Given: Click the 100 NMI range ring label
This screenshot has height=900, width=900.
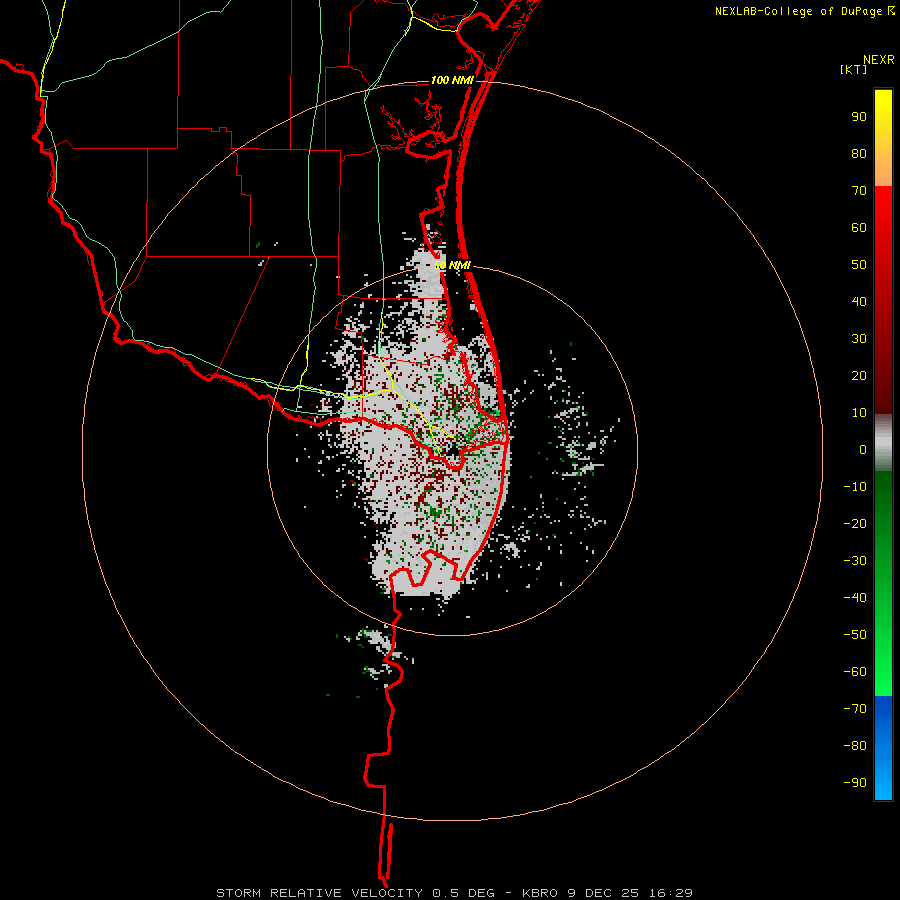Looking at the screenshot, I should [452, 80].
